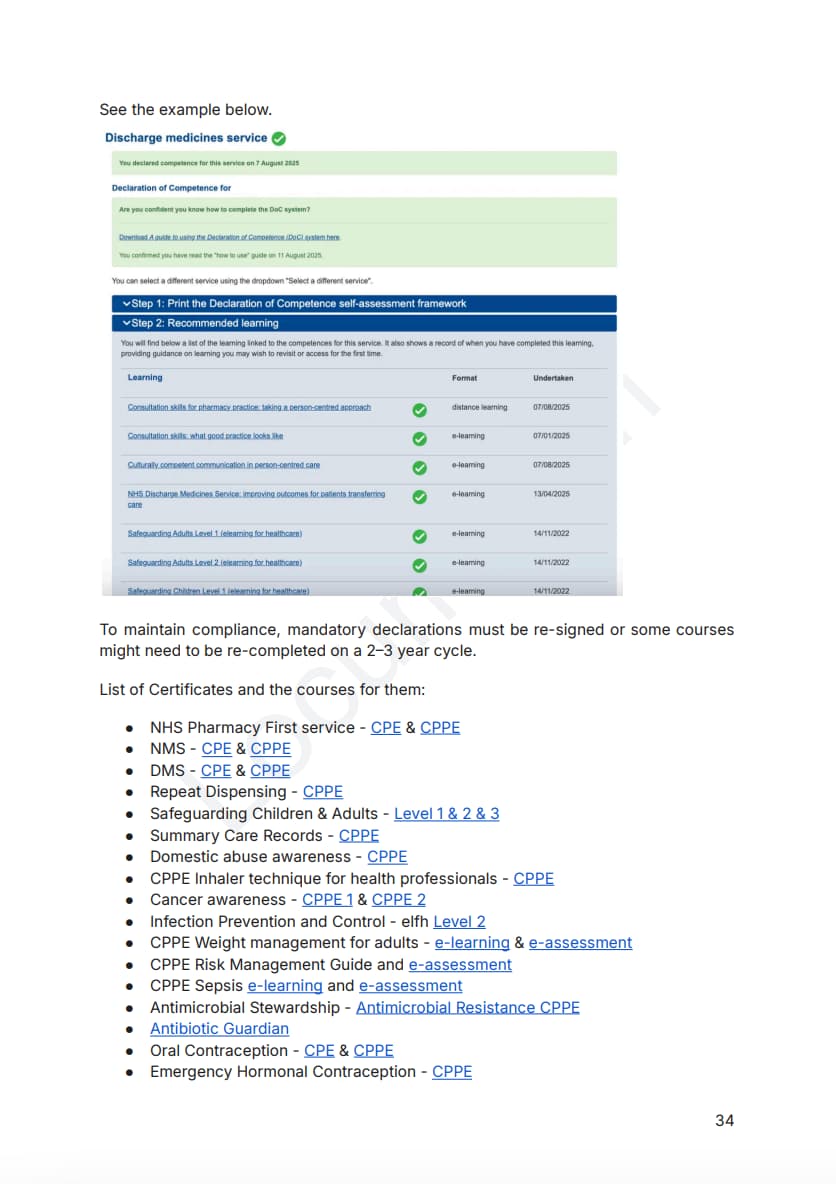The image size is (836, 1184).
Task: Click checkmark for NHS Discharge Medicines Service row
Action: (420, 496)
